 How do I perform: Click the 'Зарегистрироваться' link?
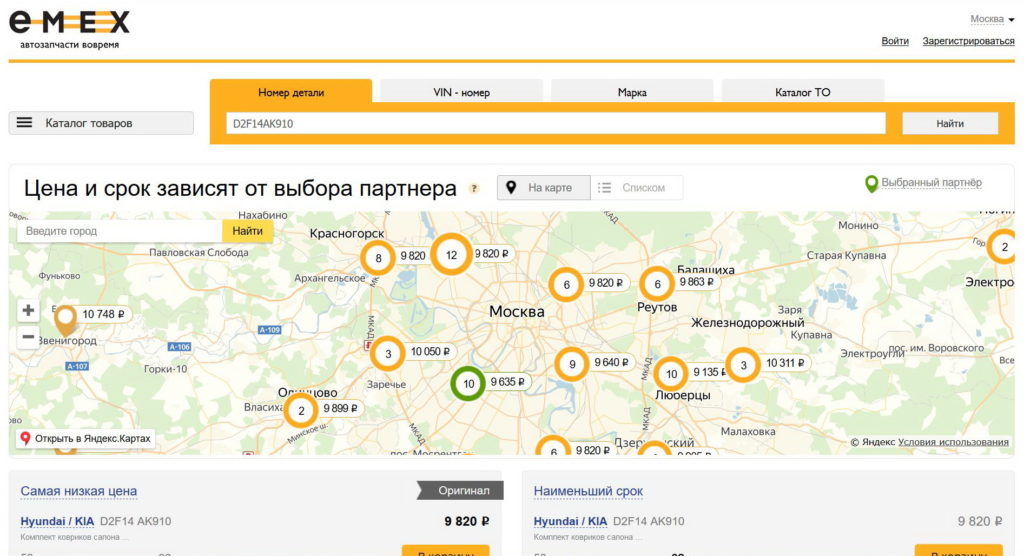(968, 41)
